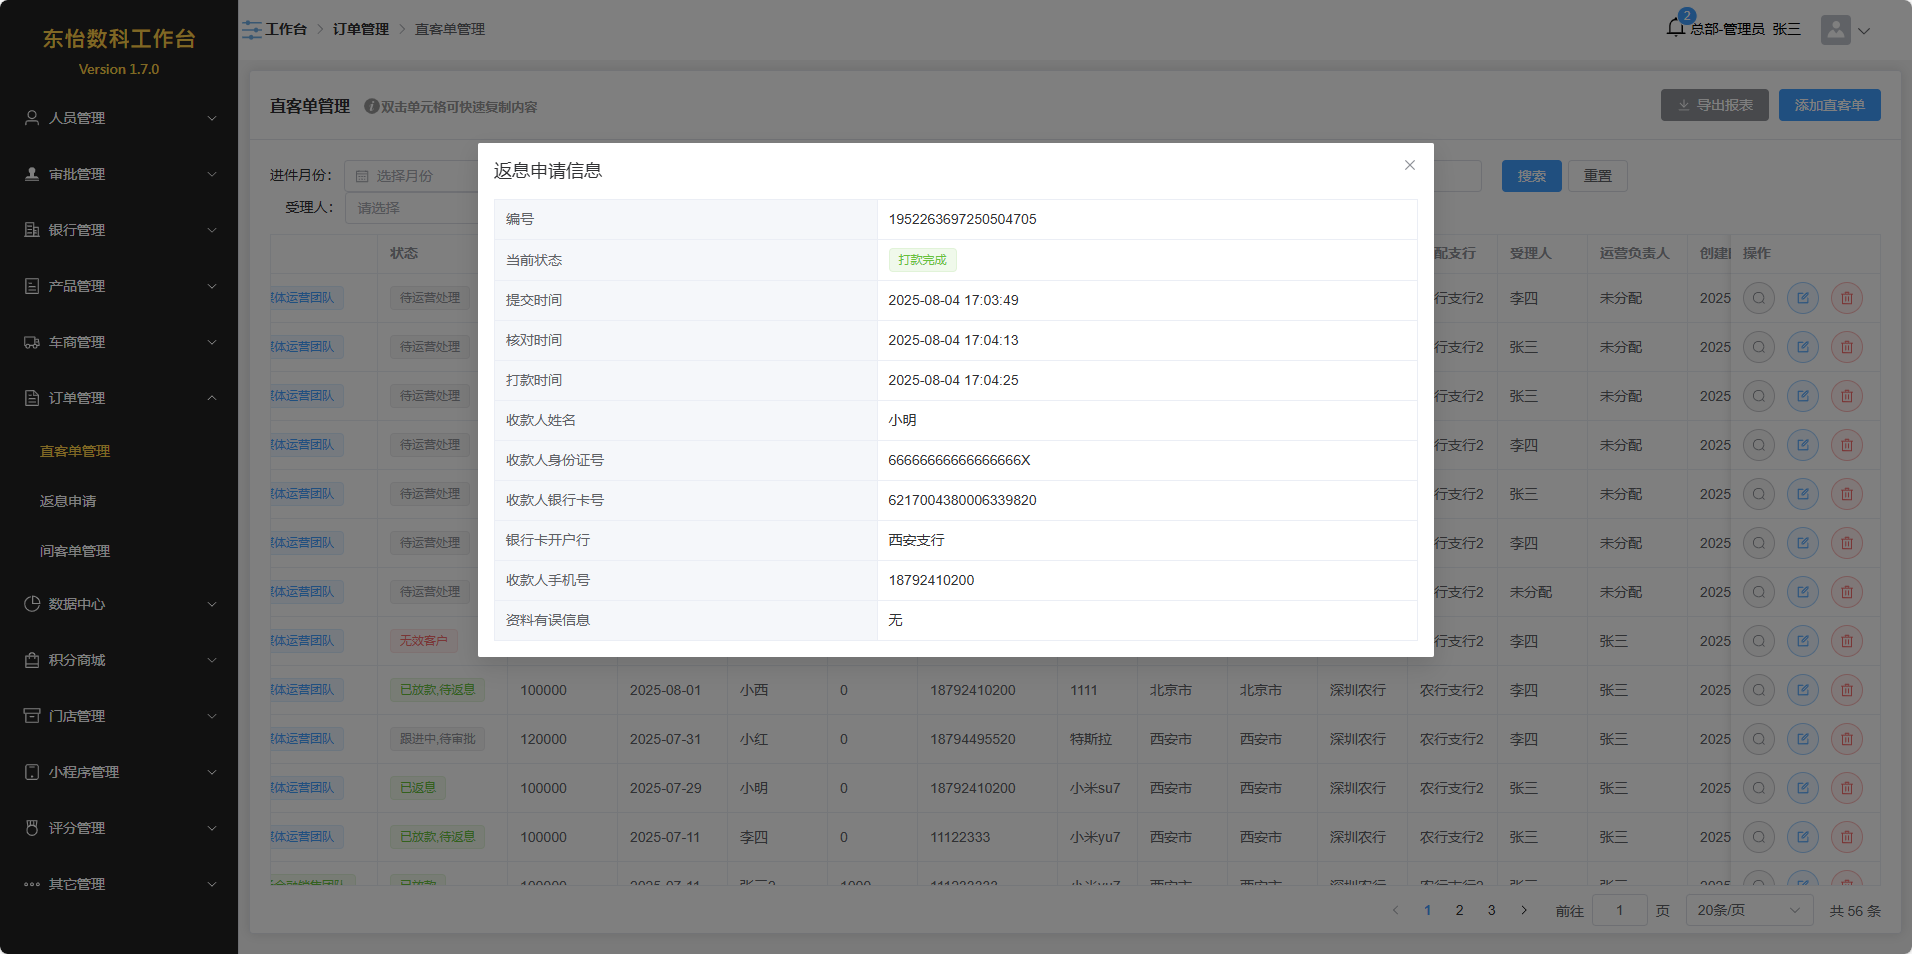Click the 添加直客单 button

[x=1828, y=105]
